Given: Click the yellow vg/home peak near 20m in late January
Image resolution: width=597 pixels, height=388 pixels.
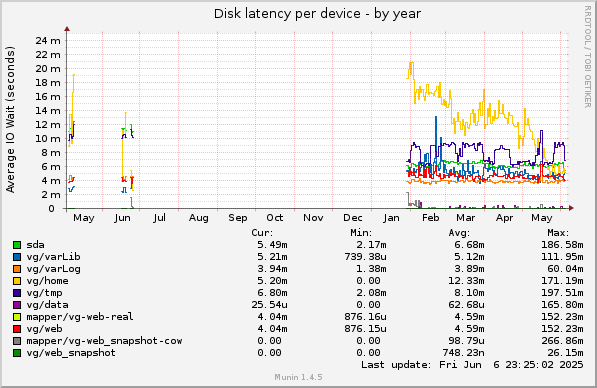Looking at the screenshot, I should click(x=411, y=63).
